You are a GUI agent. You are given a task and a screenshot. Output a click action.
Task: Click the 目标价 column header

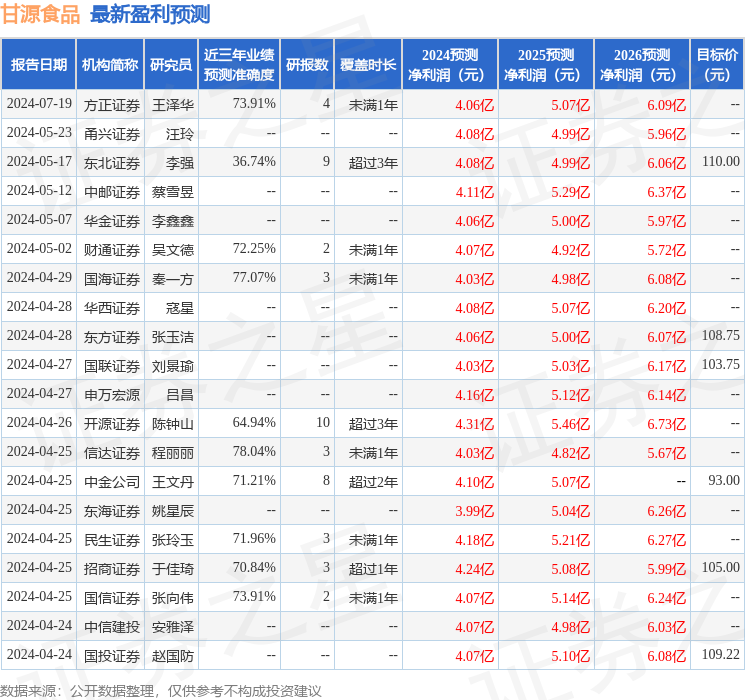[717, 65]
